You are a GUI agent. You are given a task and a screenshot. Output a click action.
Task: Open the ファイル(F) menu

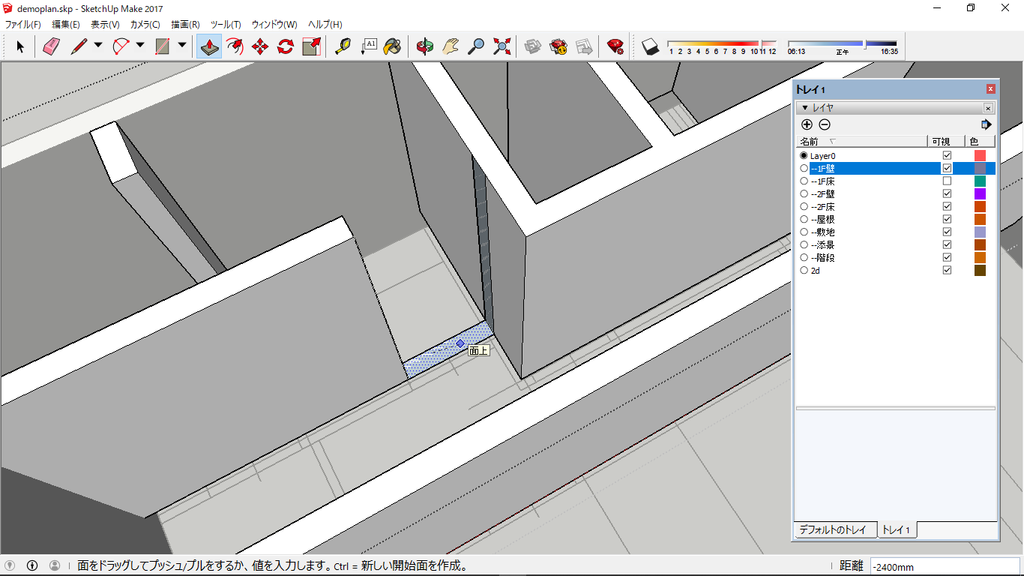point(23,24)
